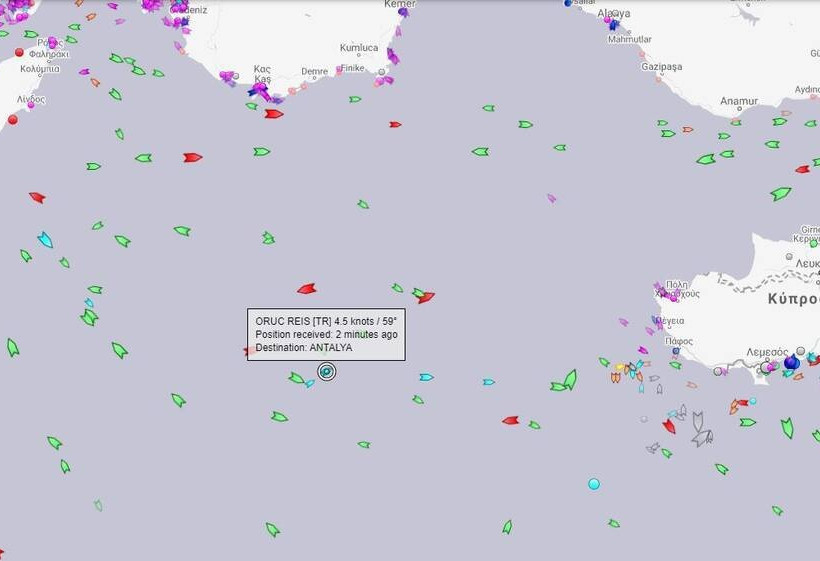Click the red ship directly above the tooltip
820x561 pixels.
pos(307,289)
